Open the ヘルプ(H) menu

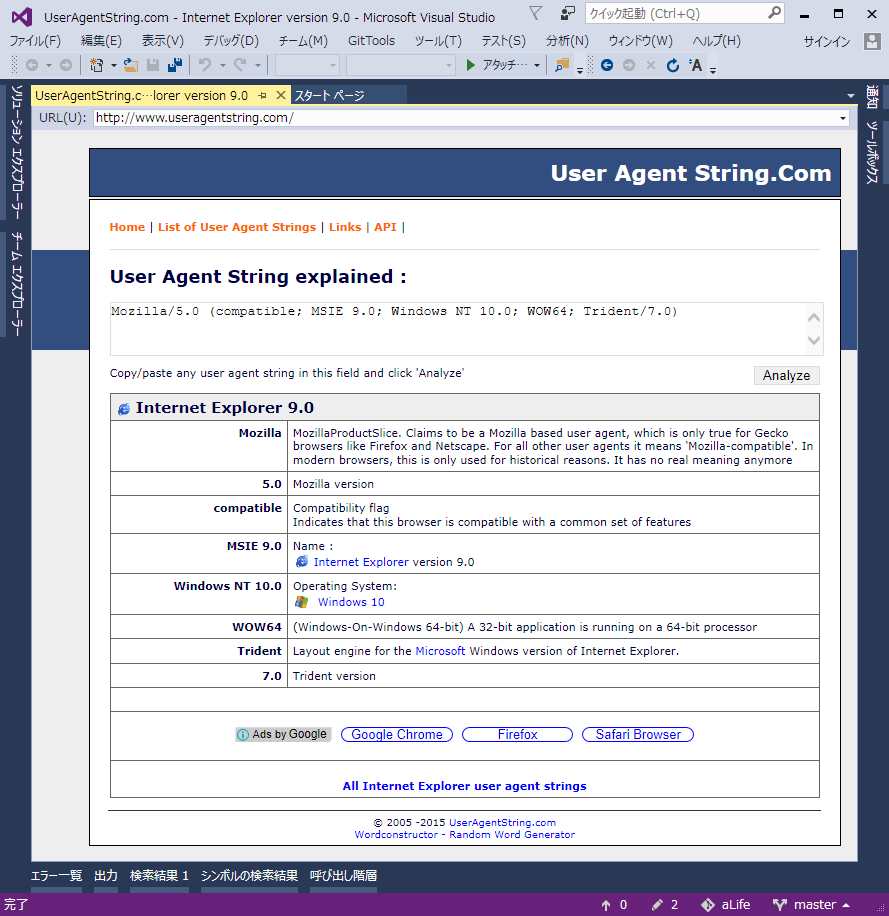[x=716, y=41]
